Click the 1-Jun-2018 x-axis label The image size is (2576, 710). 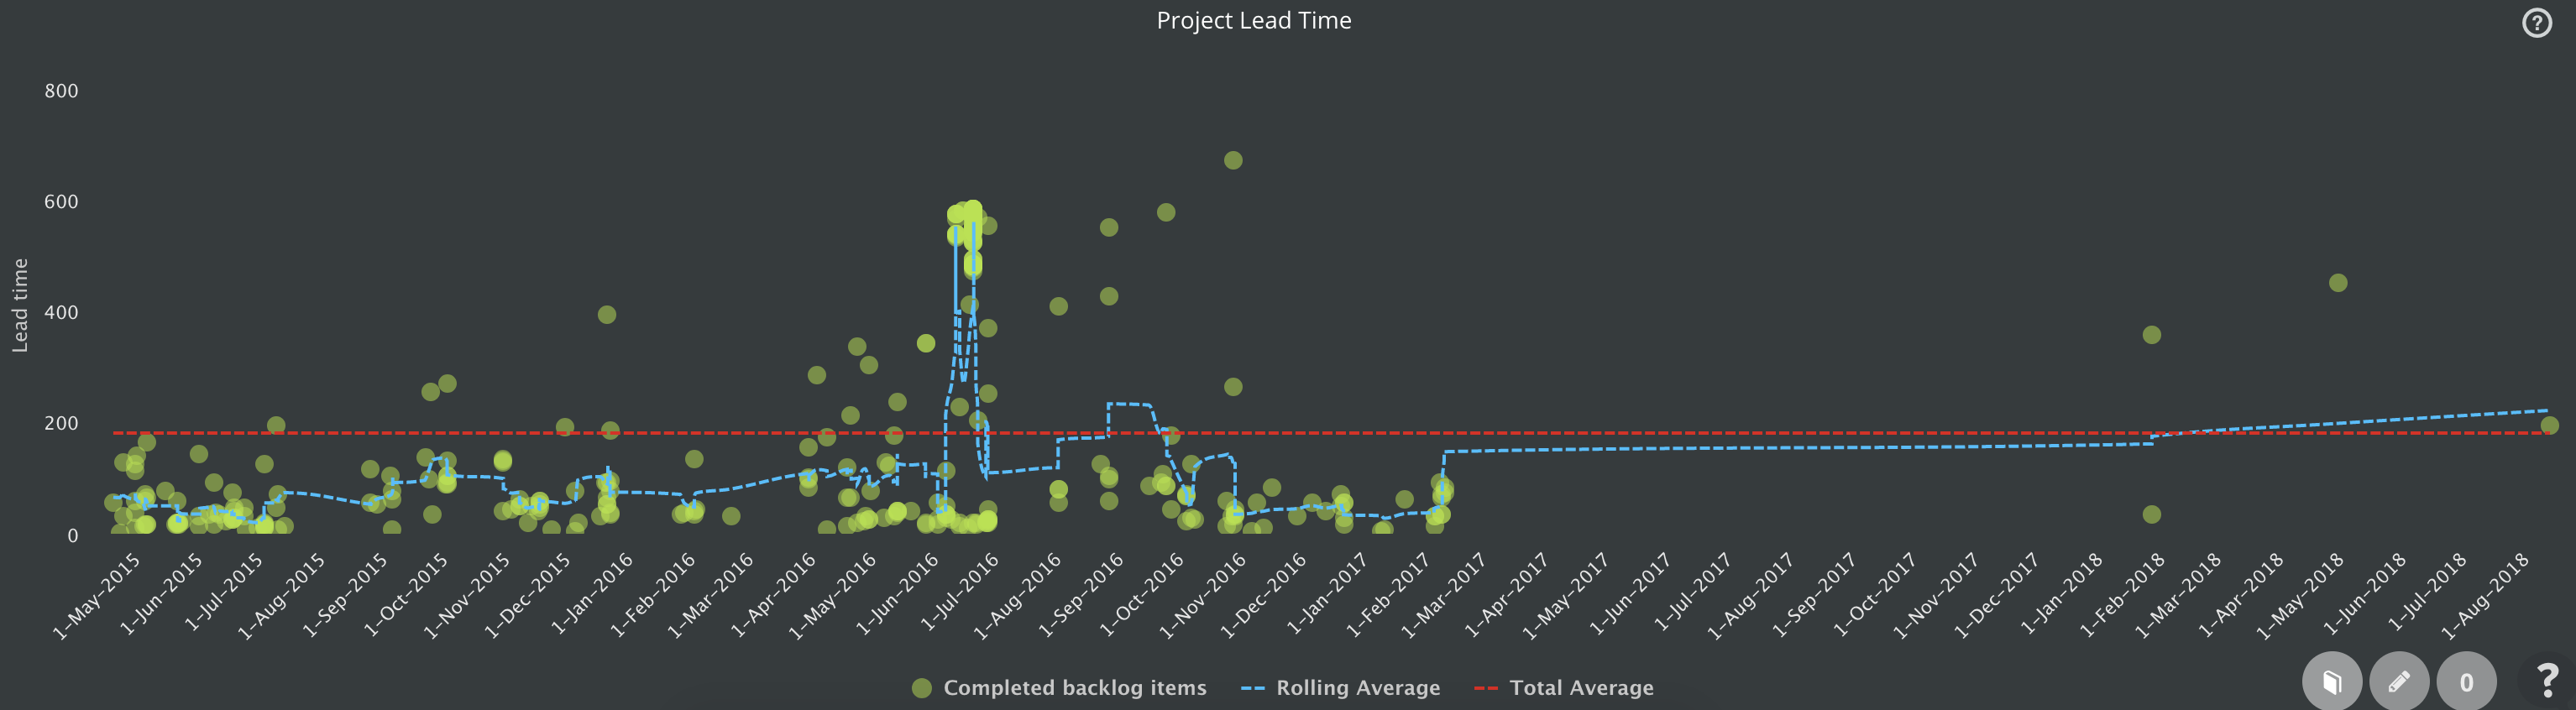point(2365,593)
